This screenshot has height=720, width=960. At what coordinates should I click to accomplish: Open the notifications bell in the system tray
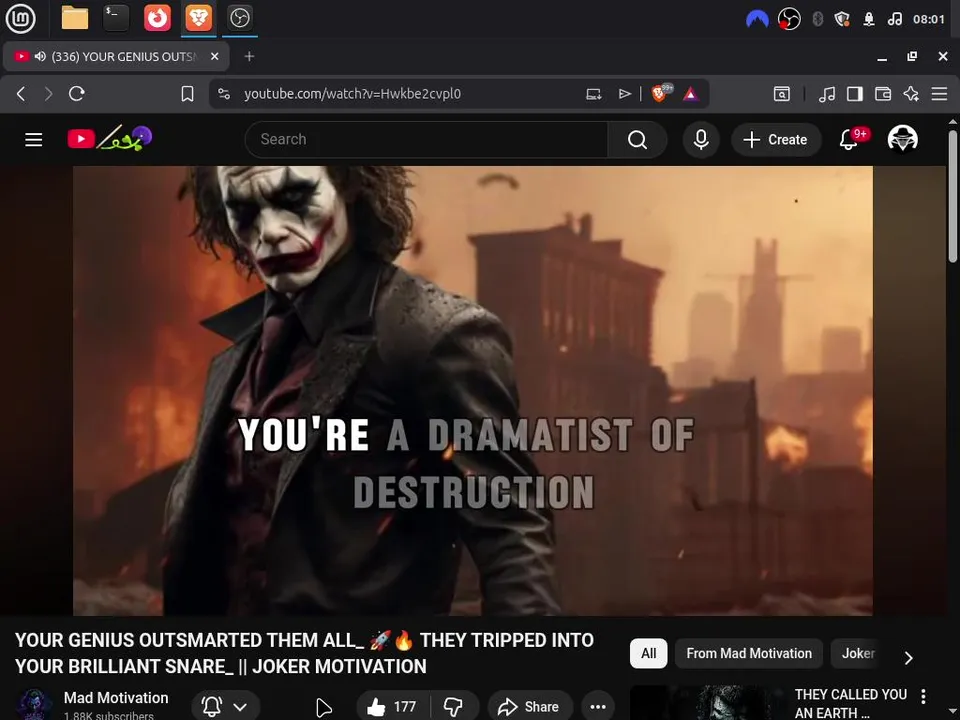[x=869, y=19]
